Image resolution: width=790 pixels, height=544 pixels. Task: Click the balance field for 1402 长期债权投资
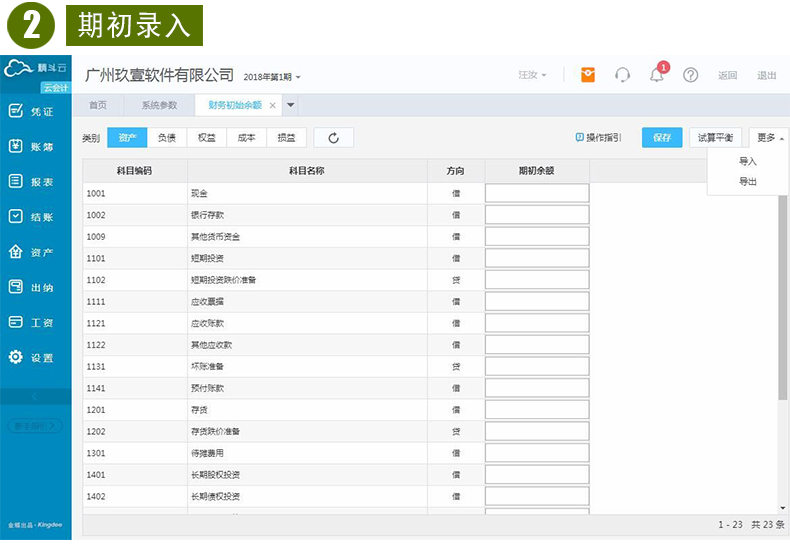click(x=537, y=497)
